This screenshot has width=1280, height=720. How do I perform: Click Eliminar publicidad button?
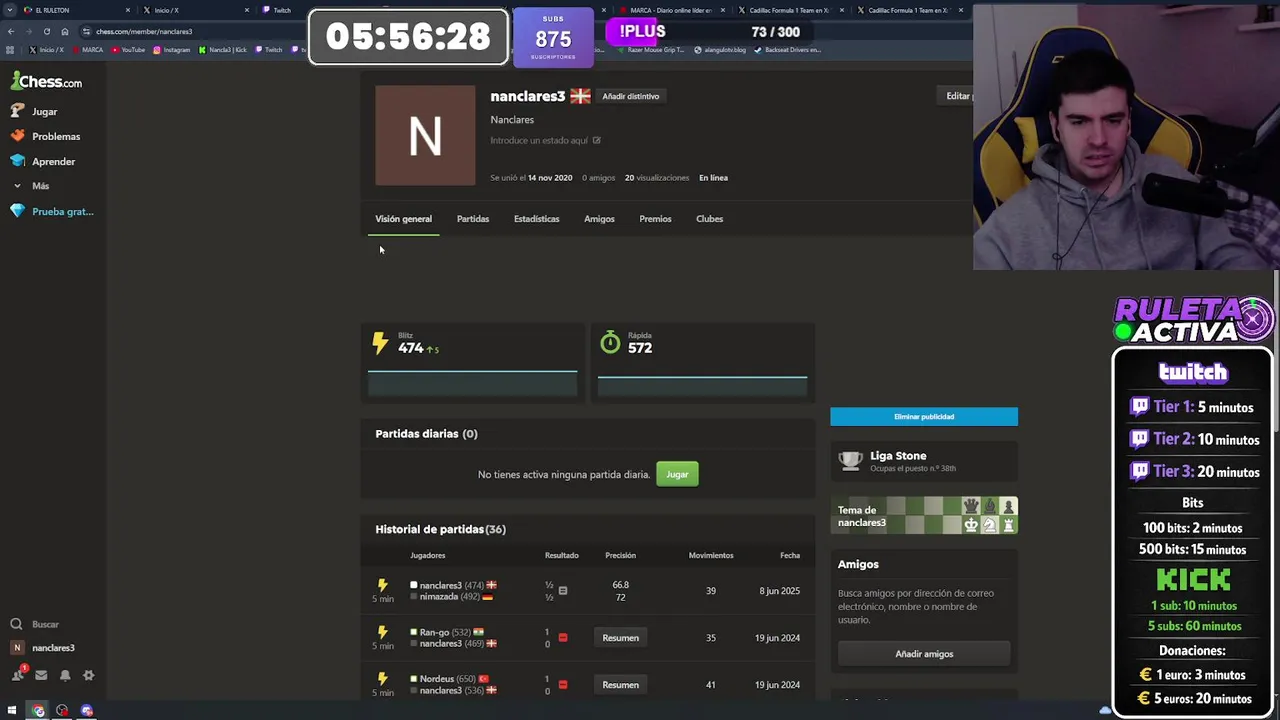tap(924, 417)
